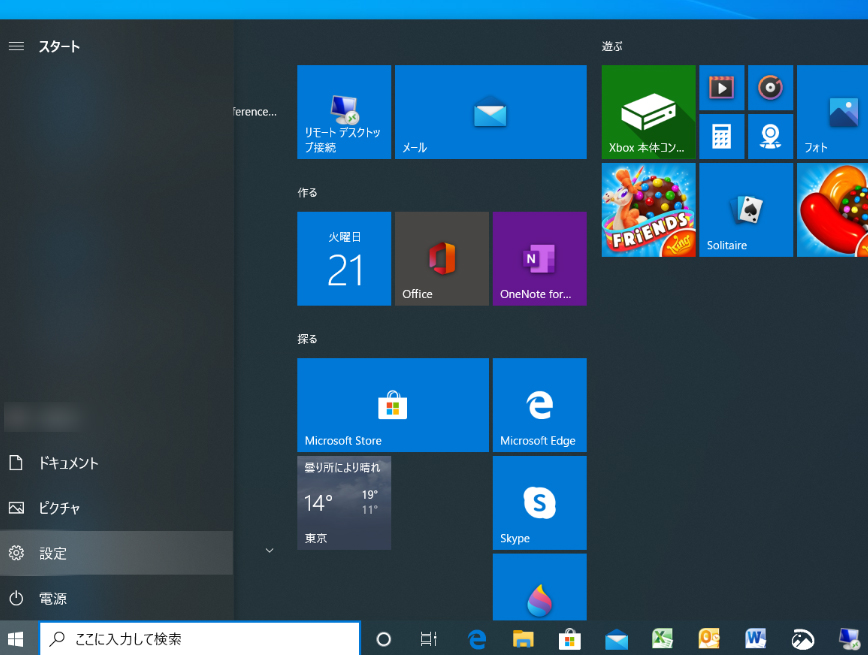Open Cortana from the taskbar
The width and height of the screenshot is (868, 655).
(x=384, y=639)
